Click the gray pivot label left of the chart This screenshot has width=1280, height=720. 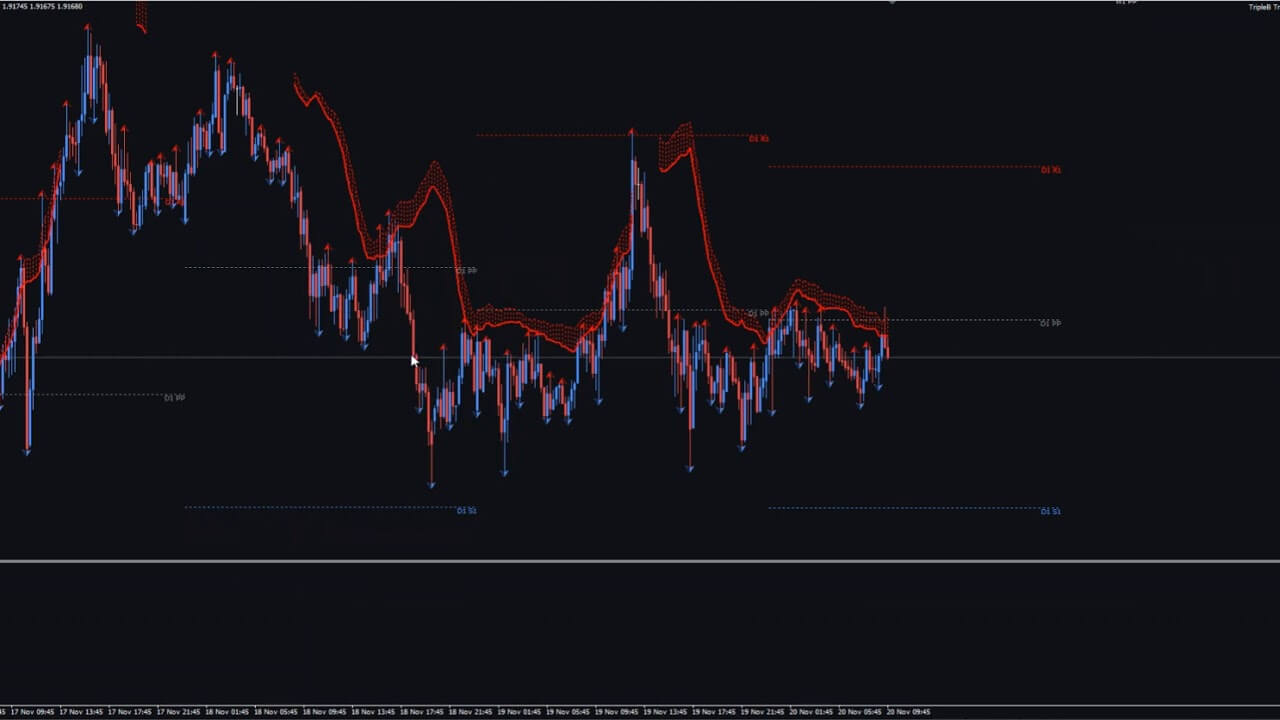pos(174,397)
